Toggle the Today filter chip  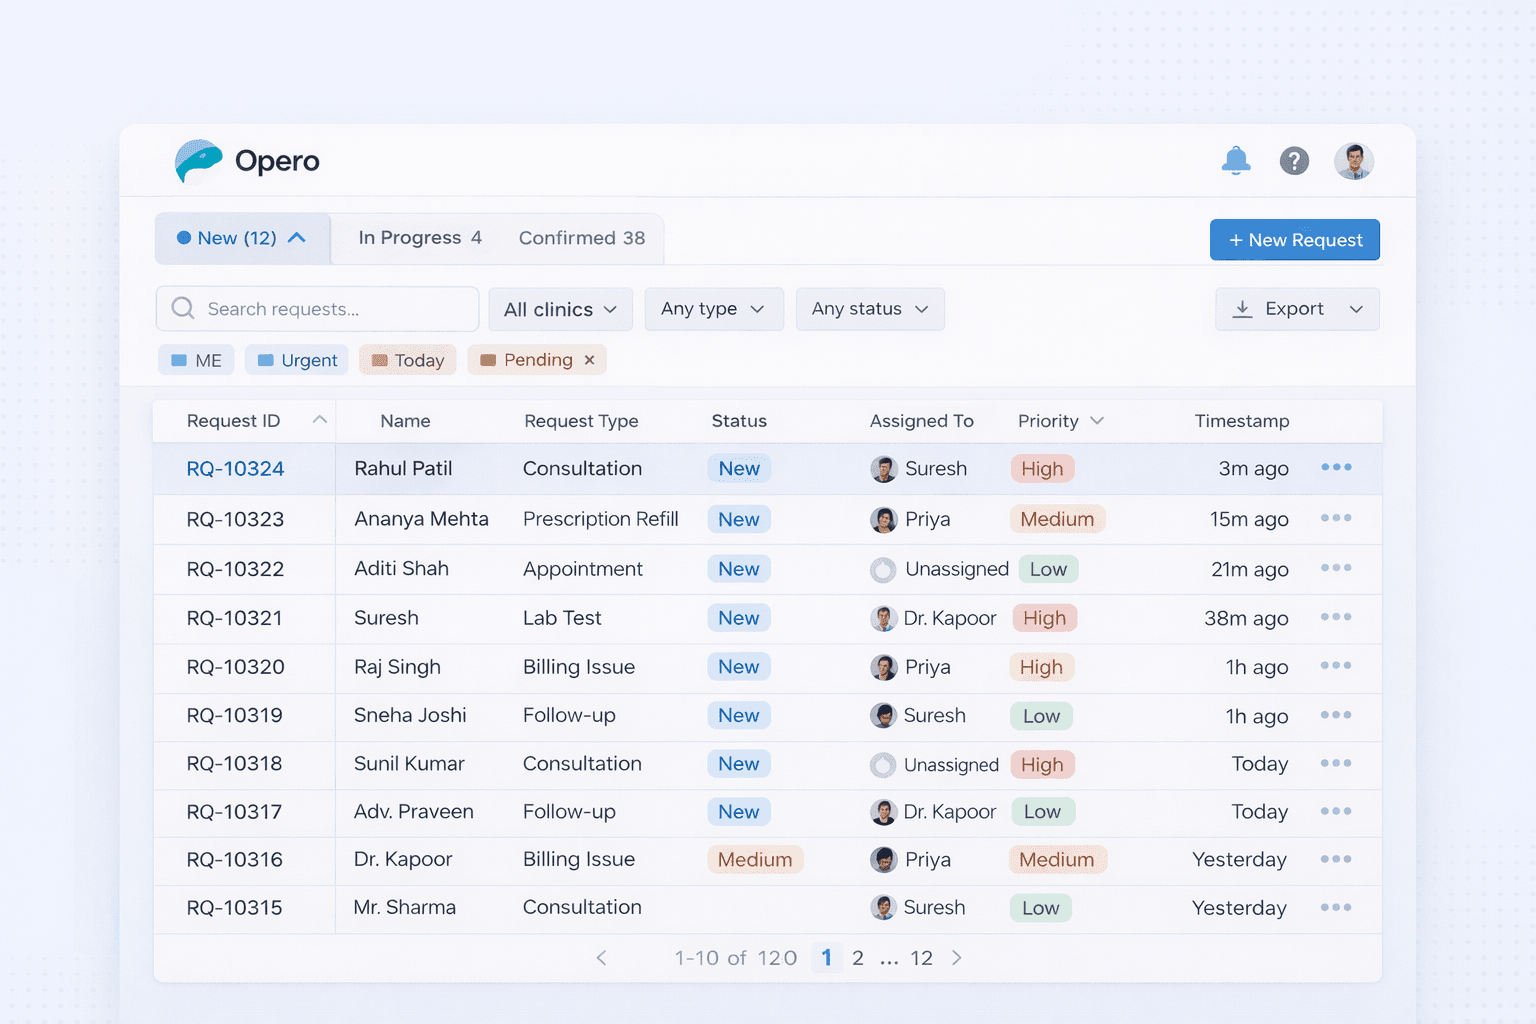click(407, 359)
